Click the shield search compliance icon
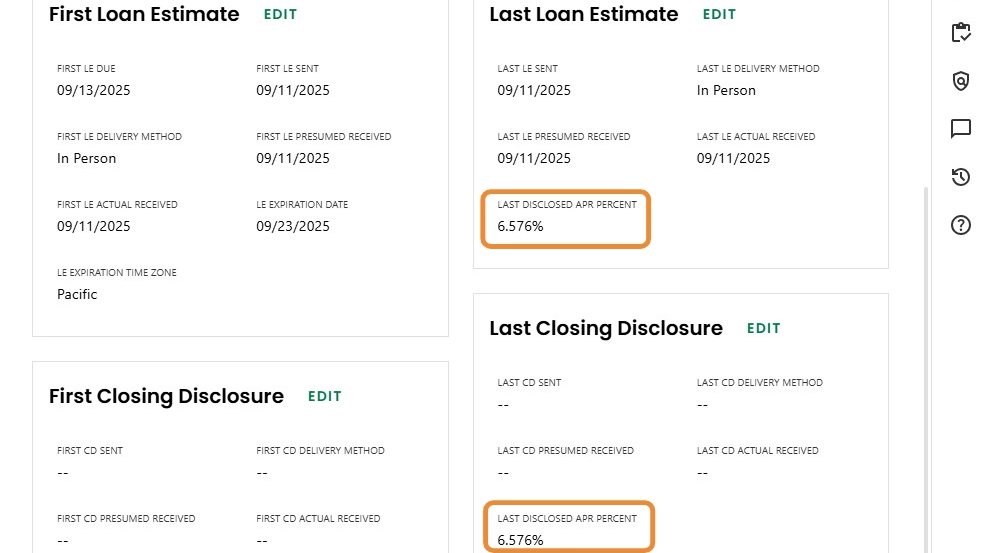The image size is (989, 553). 961,81
